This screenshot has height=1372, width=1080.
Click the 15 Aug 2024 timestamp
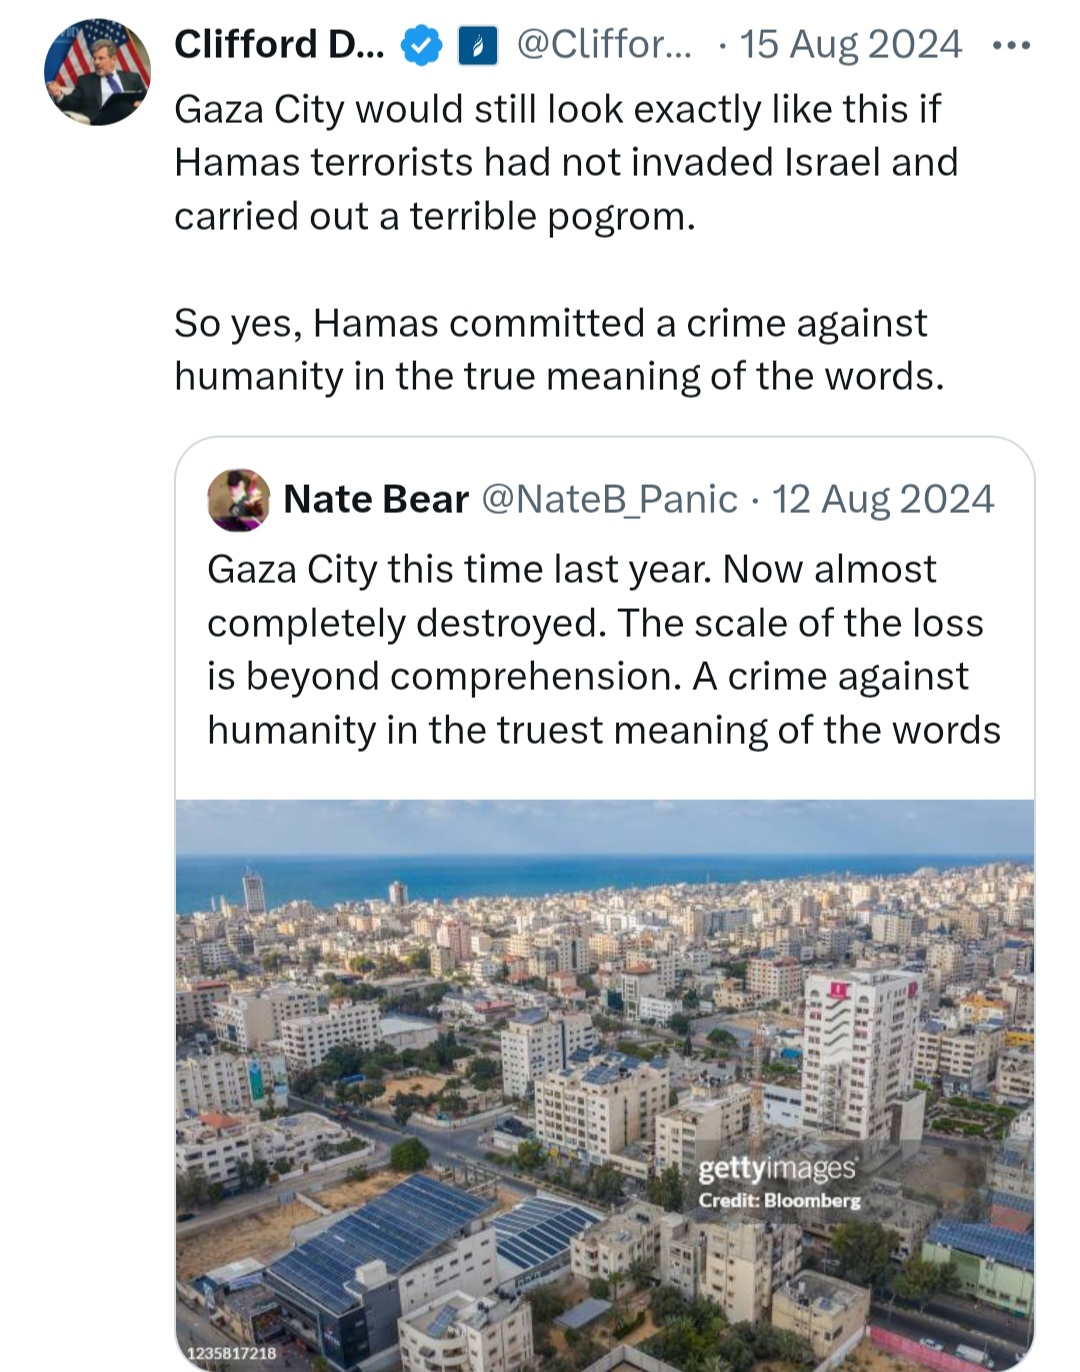pyautogui.click(x=850, y=44)
